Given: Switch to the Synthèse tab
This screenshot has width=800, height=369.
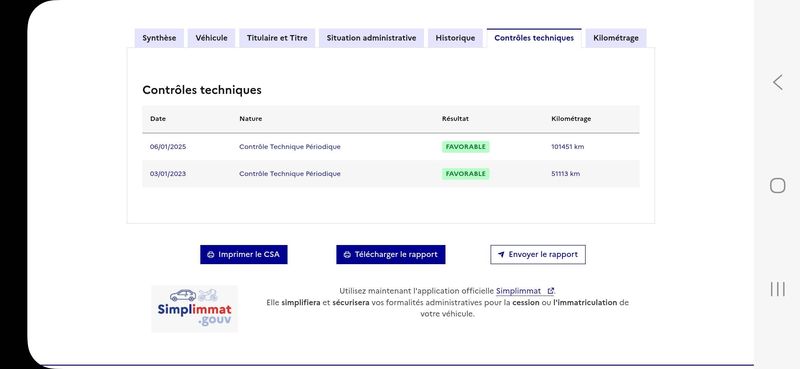Looking at the screenshot, I should (159, 38).
